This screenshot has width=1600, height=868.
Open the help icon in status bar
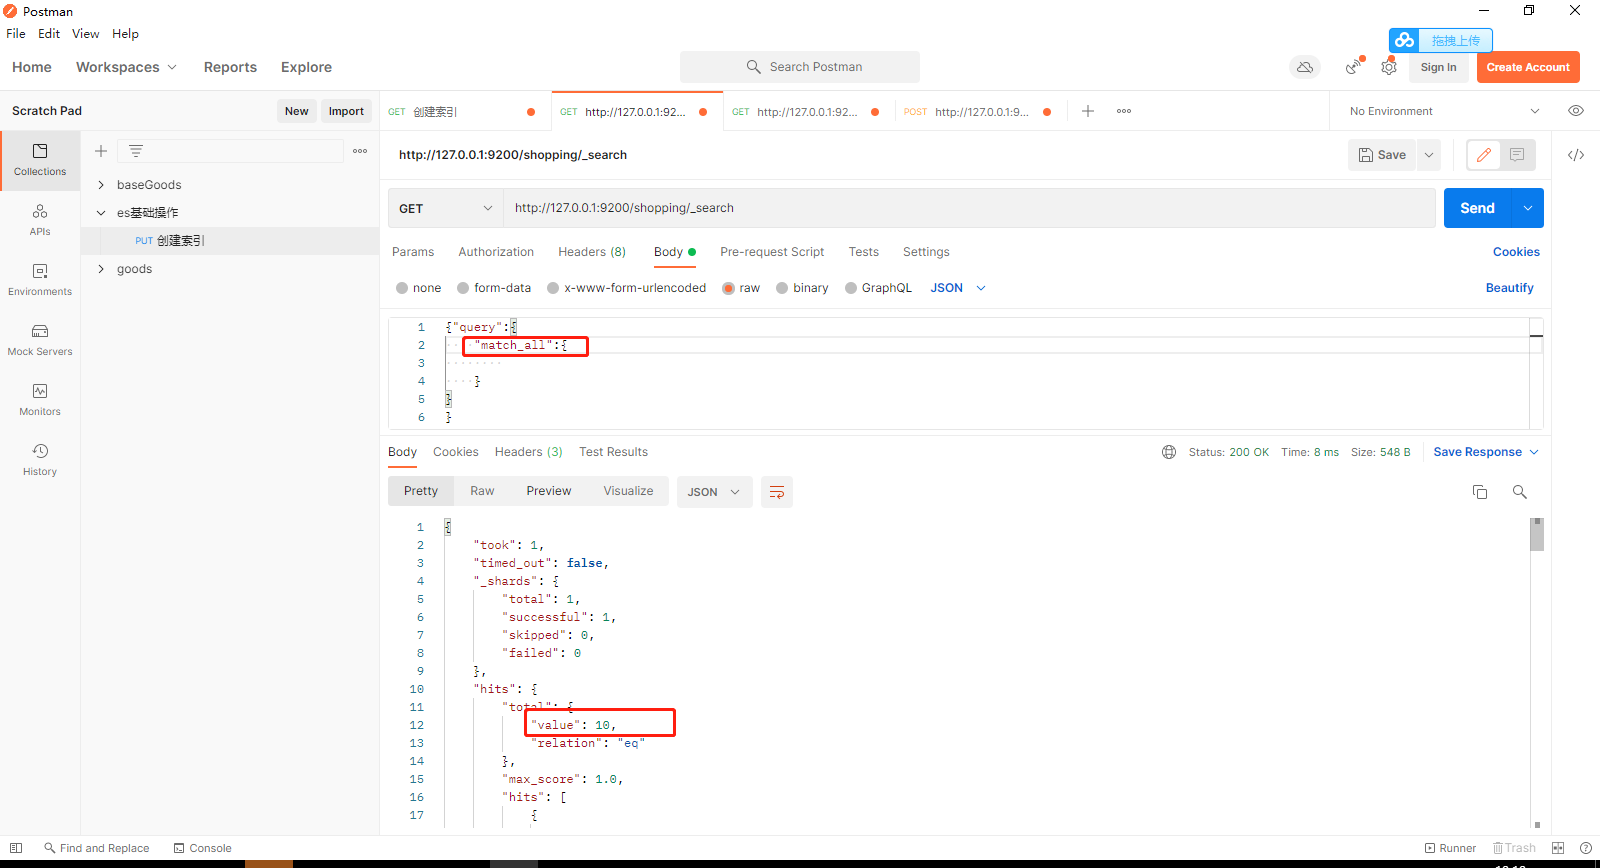tap(1586, 848)
